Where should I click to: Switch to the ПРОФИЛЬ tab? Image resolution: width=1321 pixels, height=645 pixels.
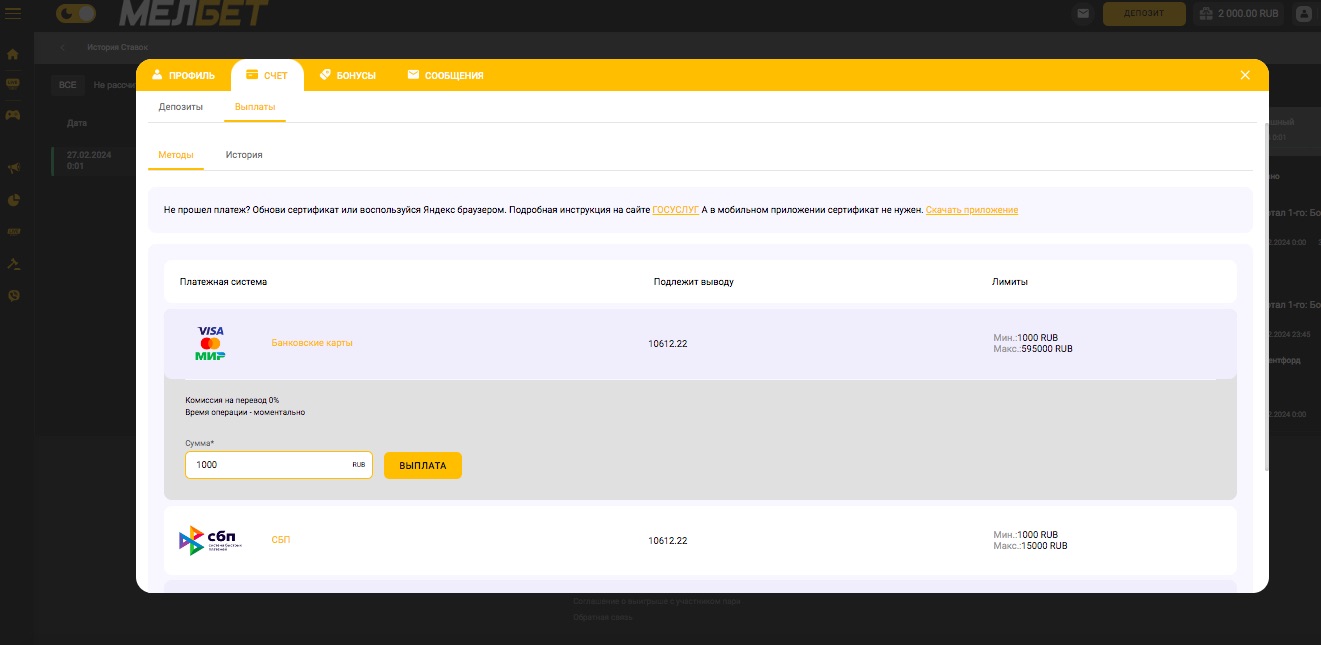pyautogui.click(x=184, y=75)
